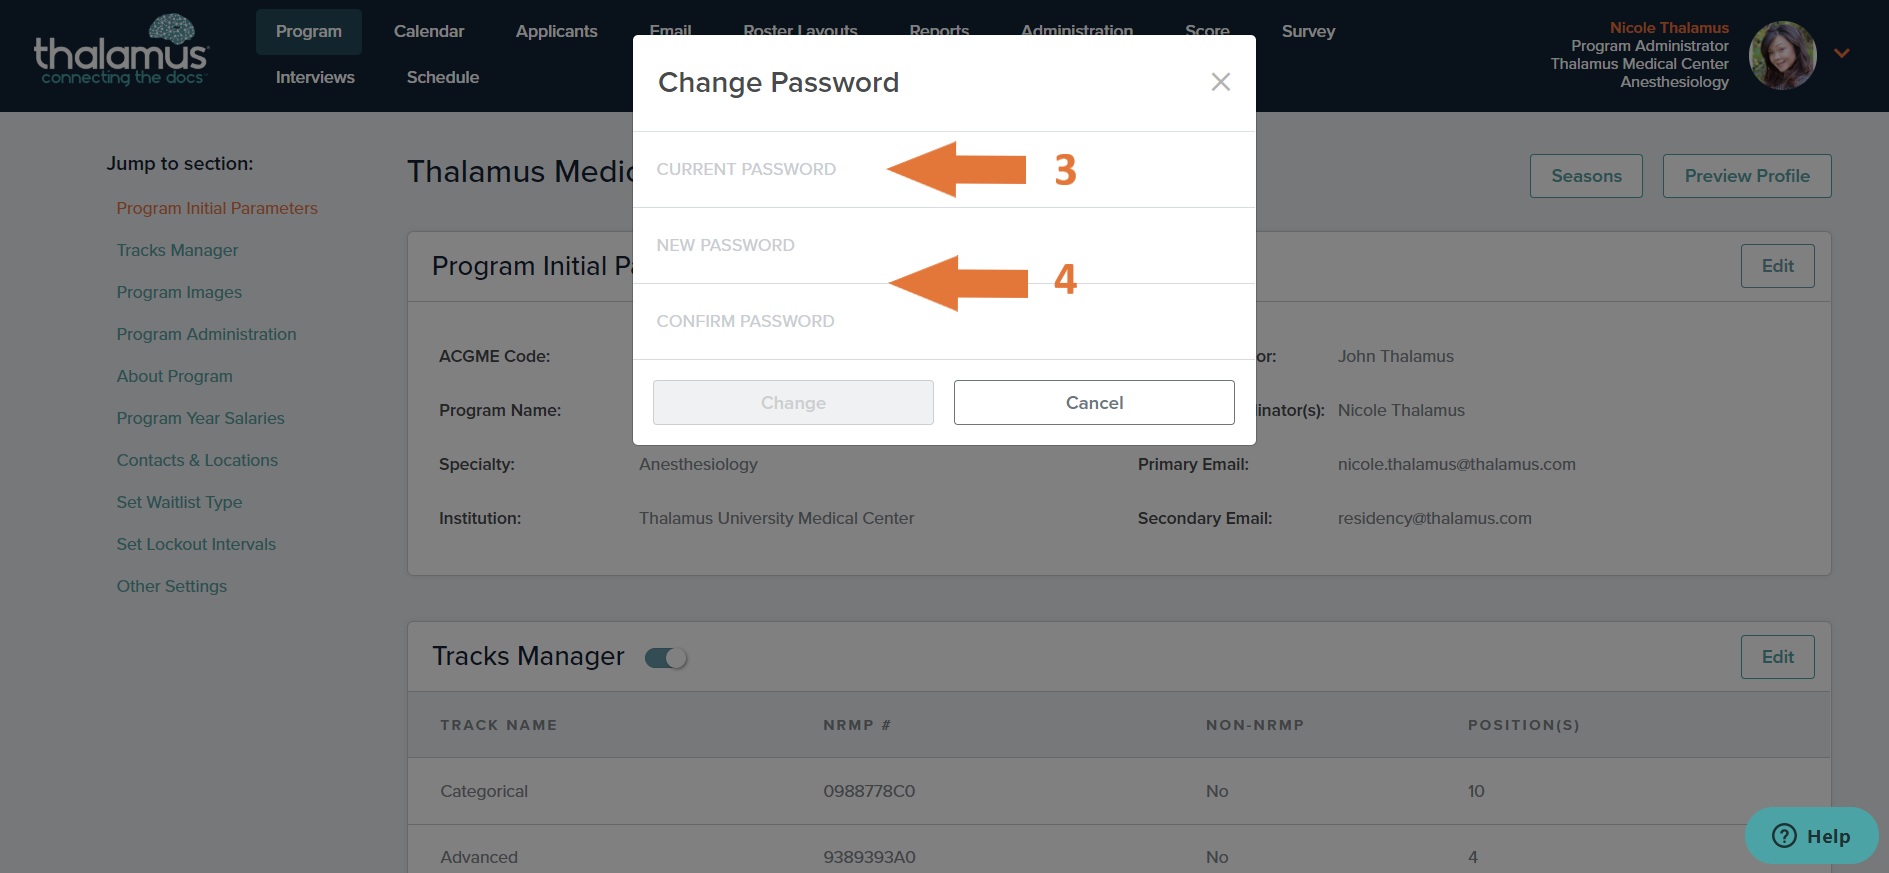Image resolution: width=1889 pixels, height=873 pixels.
Task: Click the New Password field
Action: pos(944,246)
